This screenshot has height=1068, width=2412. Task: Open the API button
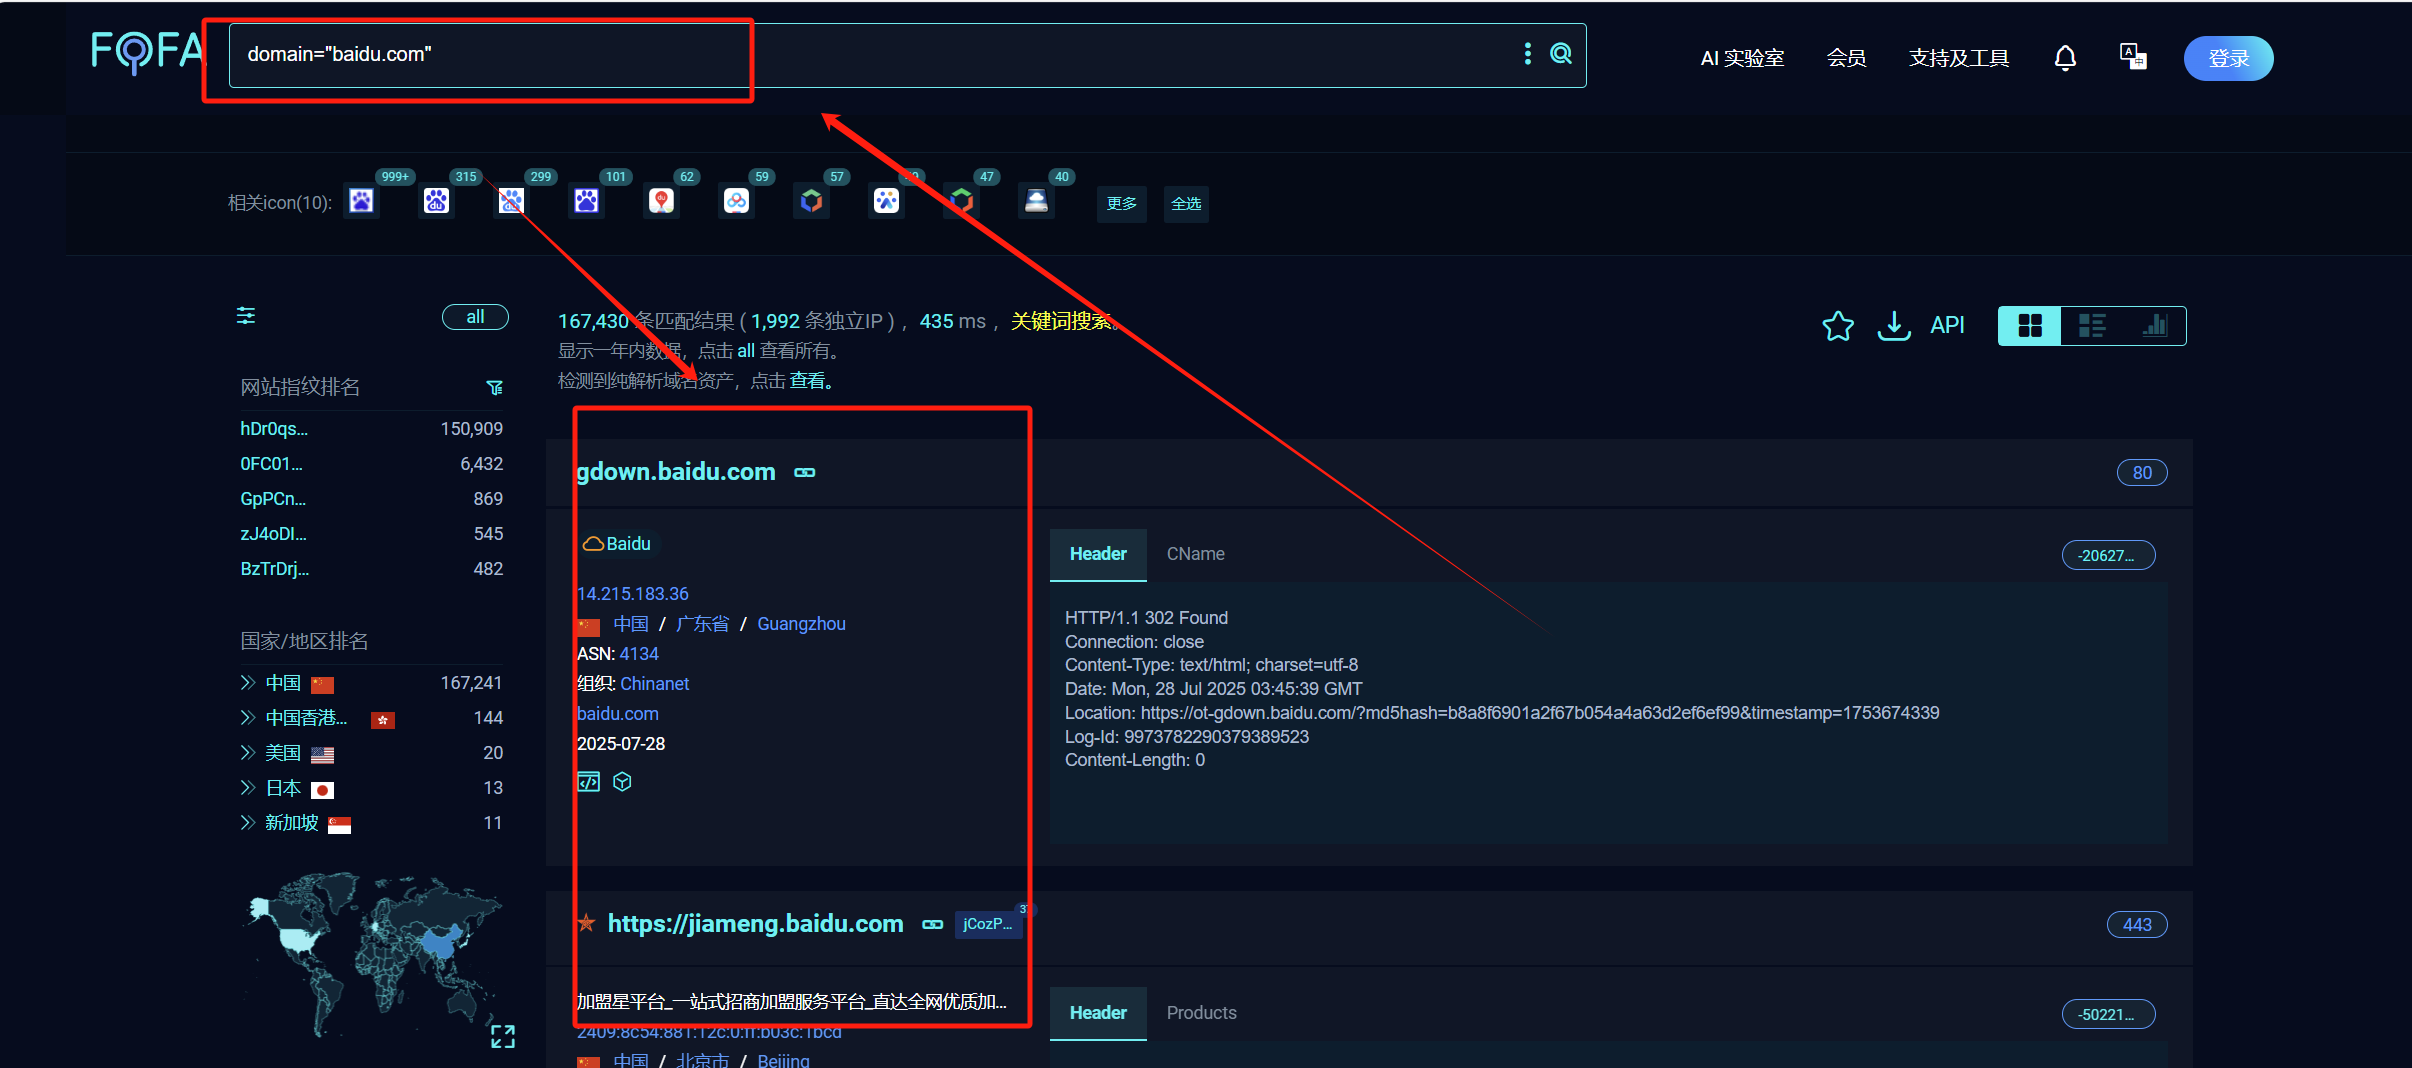tap(1947, 325)
